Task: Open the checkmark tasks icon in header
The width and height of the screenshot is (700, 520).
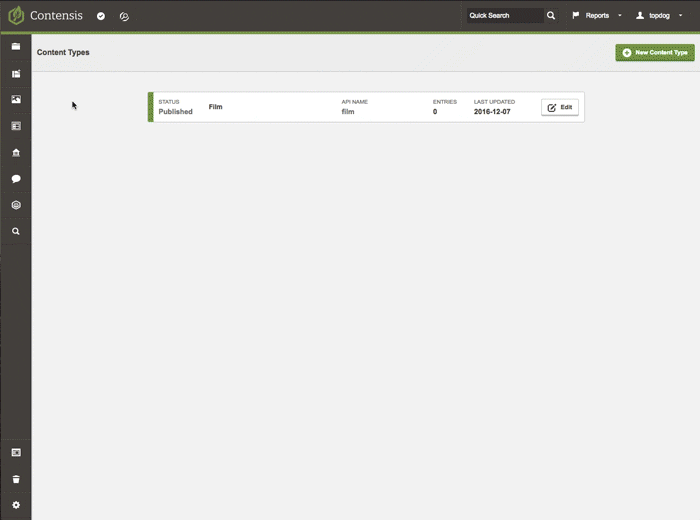Action: (x=101, y=16)
